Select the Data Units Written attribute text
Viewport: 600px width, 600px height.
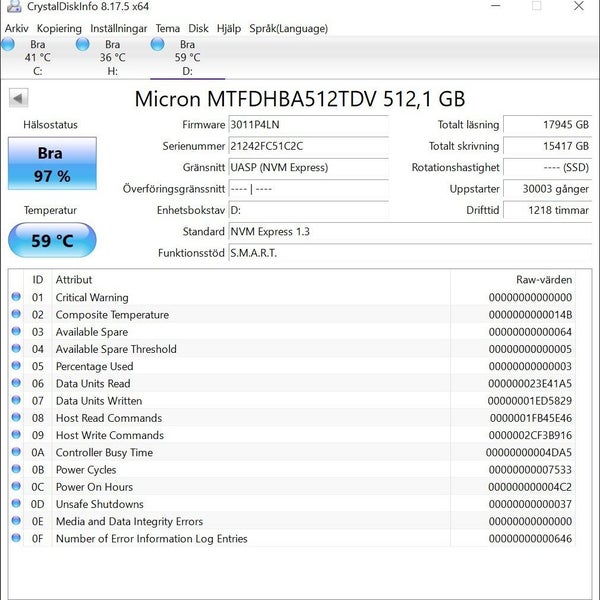coord(99,401)
